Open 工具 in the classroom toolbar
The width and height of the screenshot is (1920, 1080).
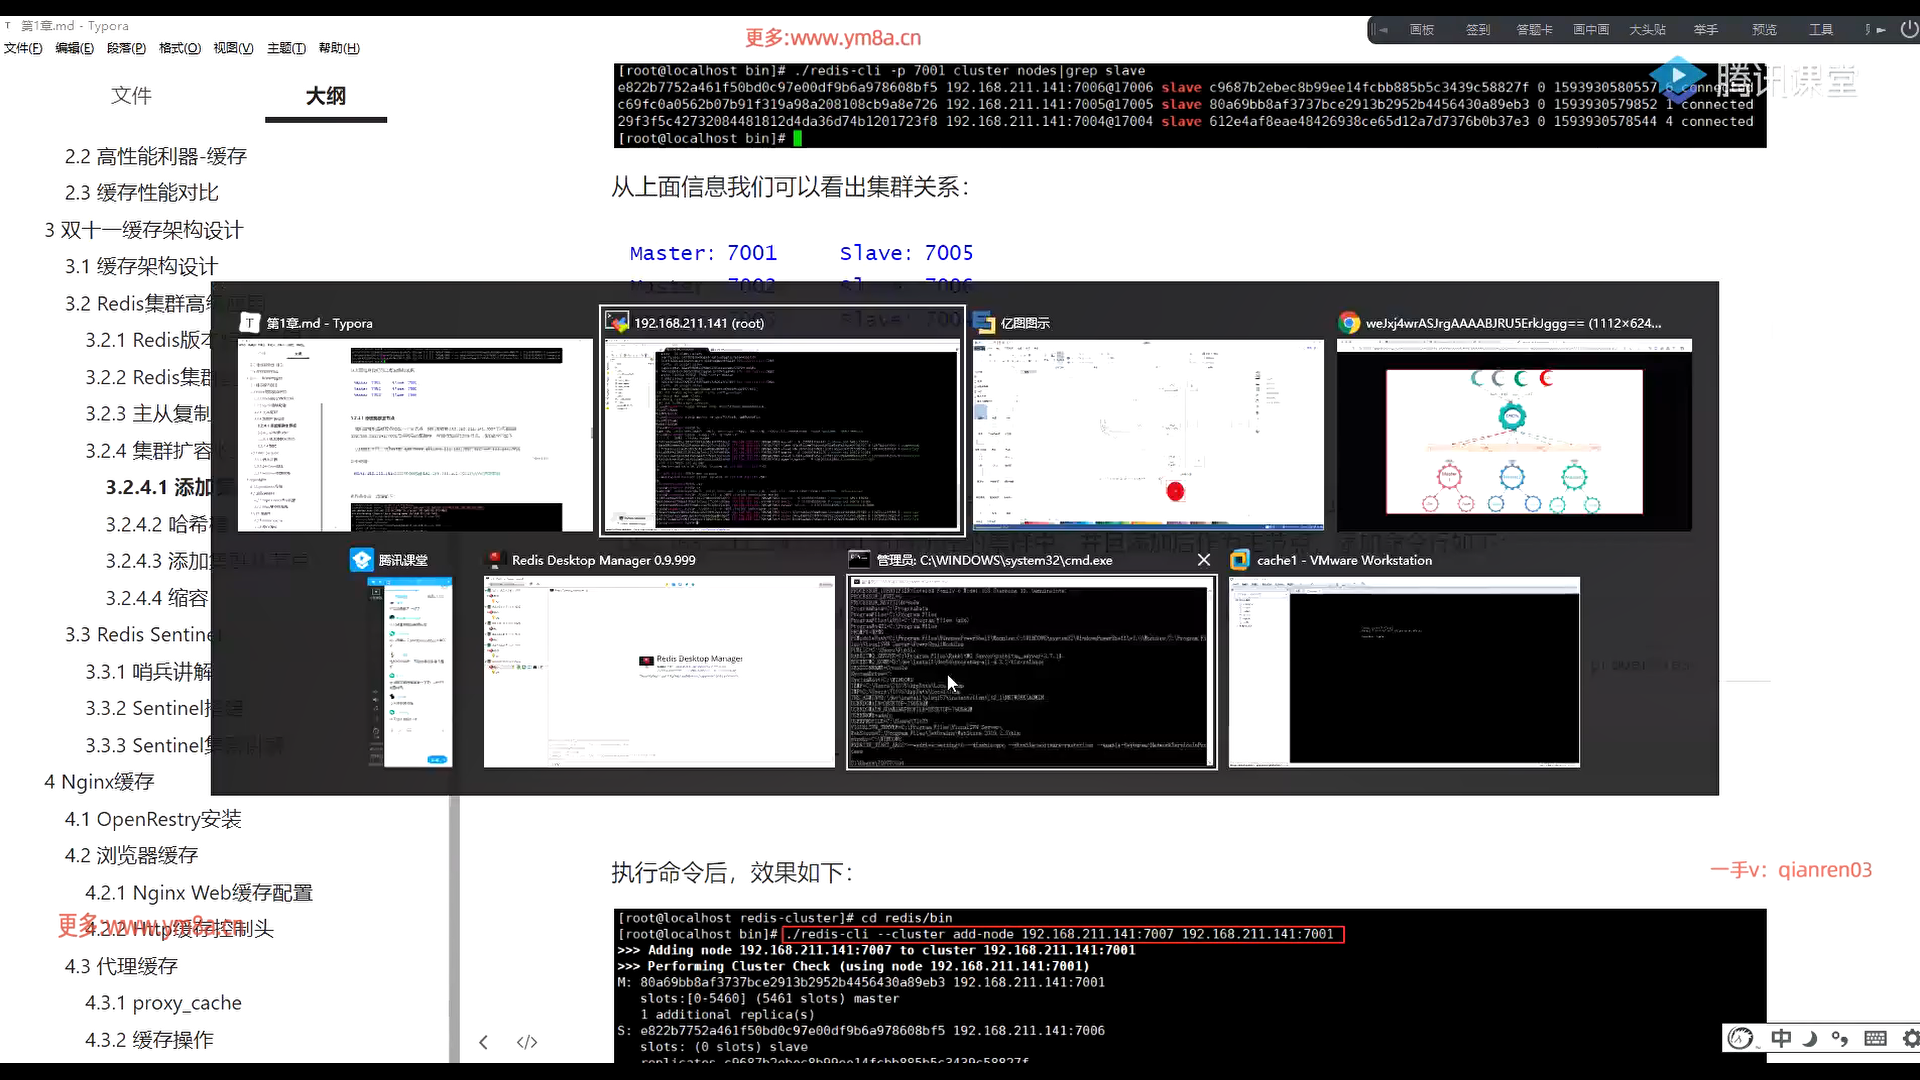coord(1820,30)
